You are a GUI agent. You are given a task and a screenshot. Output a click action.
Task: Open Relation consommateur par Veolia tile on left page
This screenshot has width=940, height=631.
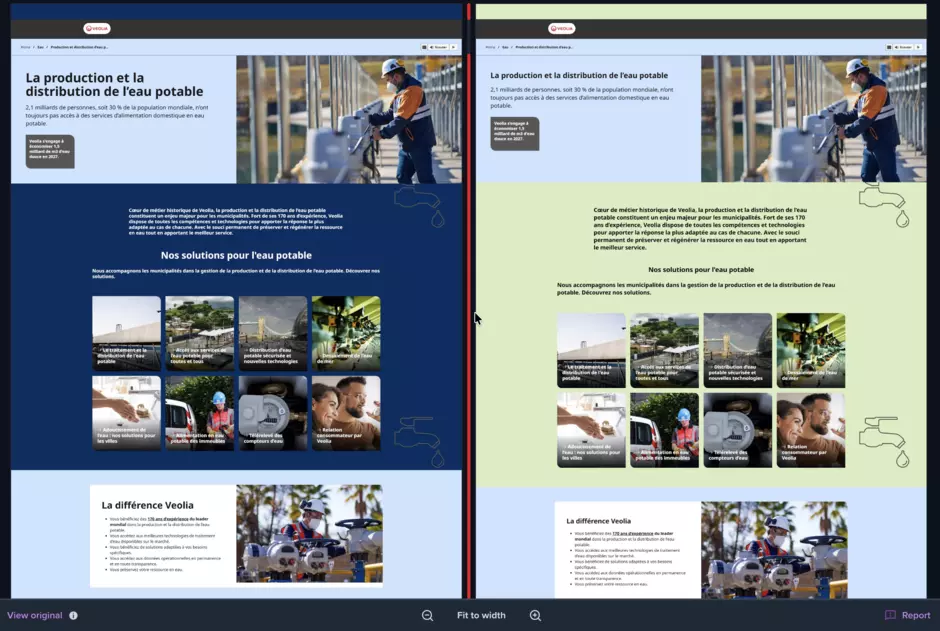click(346, 413)
